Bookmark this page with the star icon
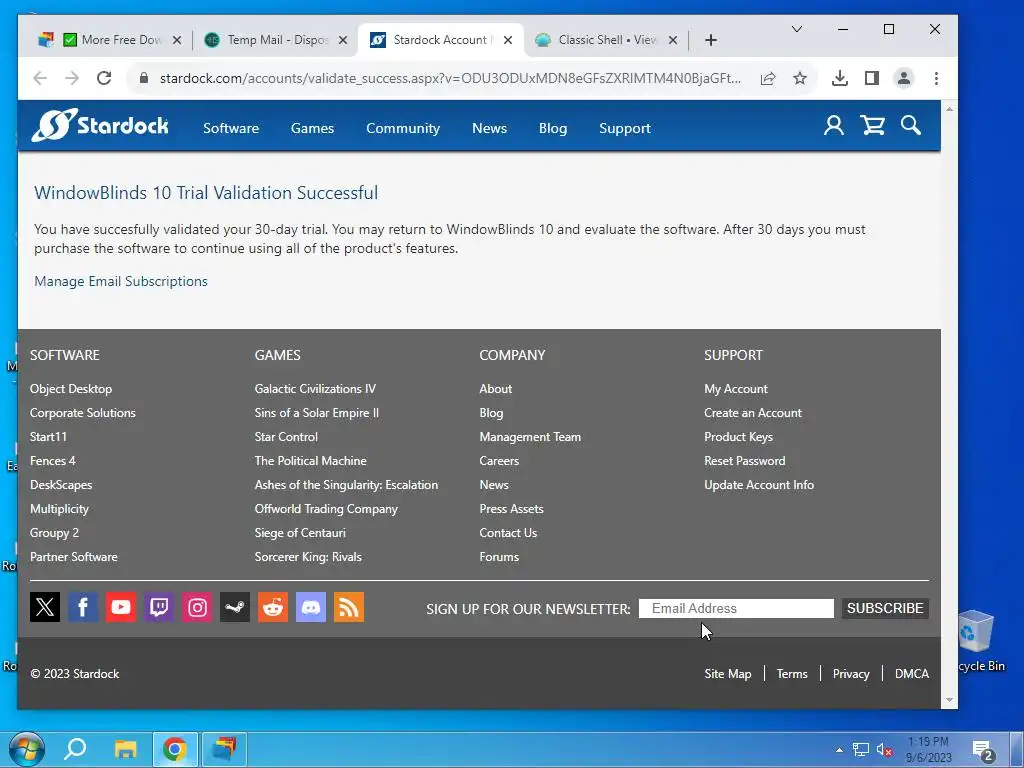Screen dimensions: 1024x768 [x=799, y=78]
